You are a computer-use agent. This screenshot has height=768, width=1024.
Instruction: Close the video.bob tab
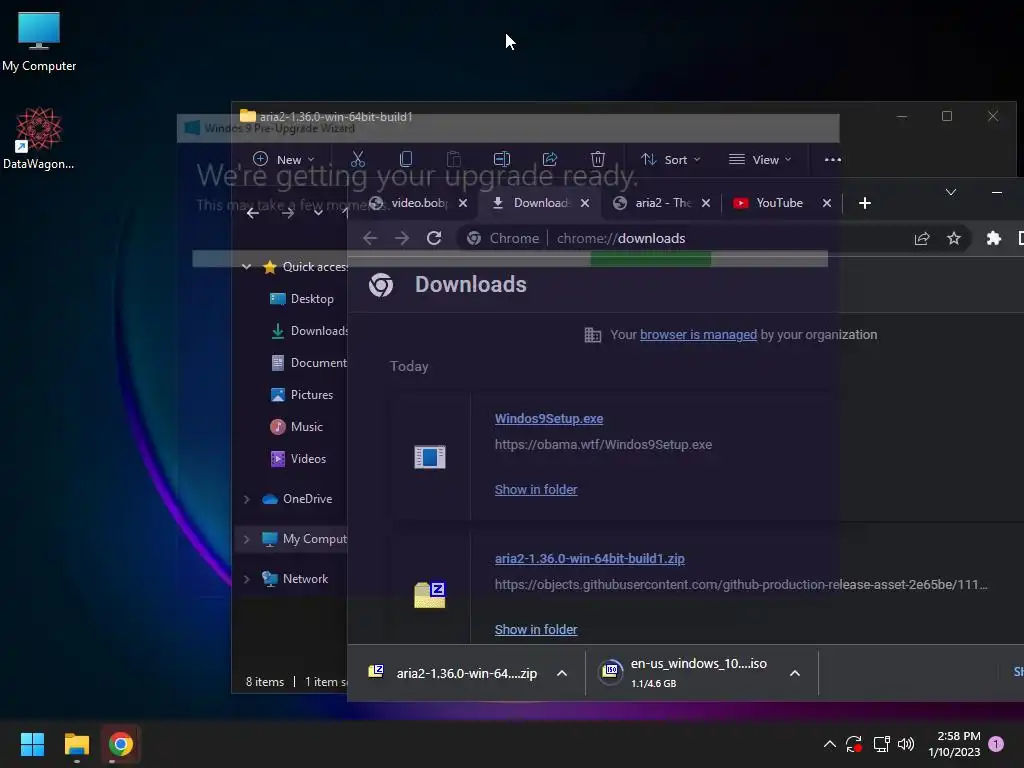point(463,203)
